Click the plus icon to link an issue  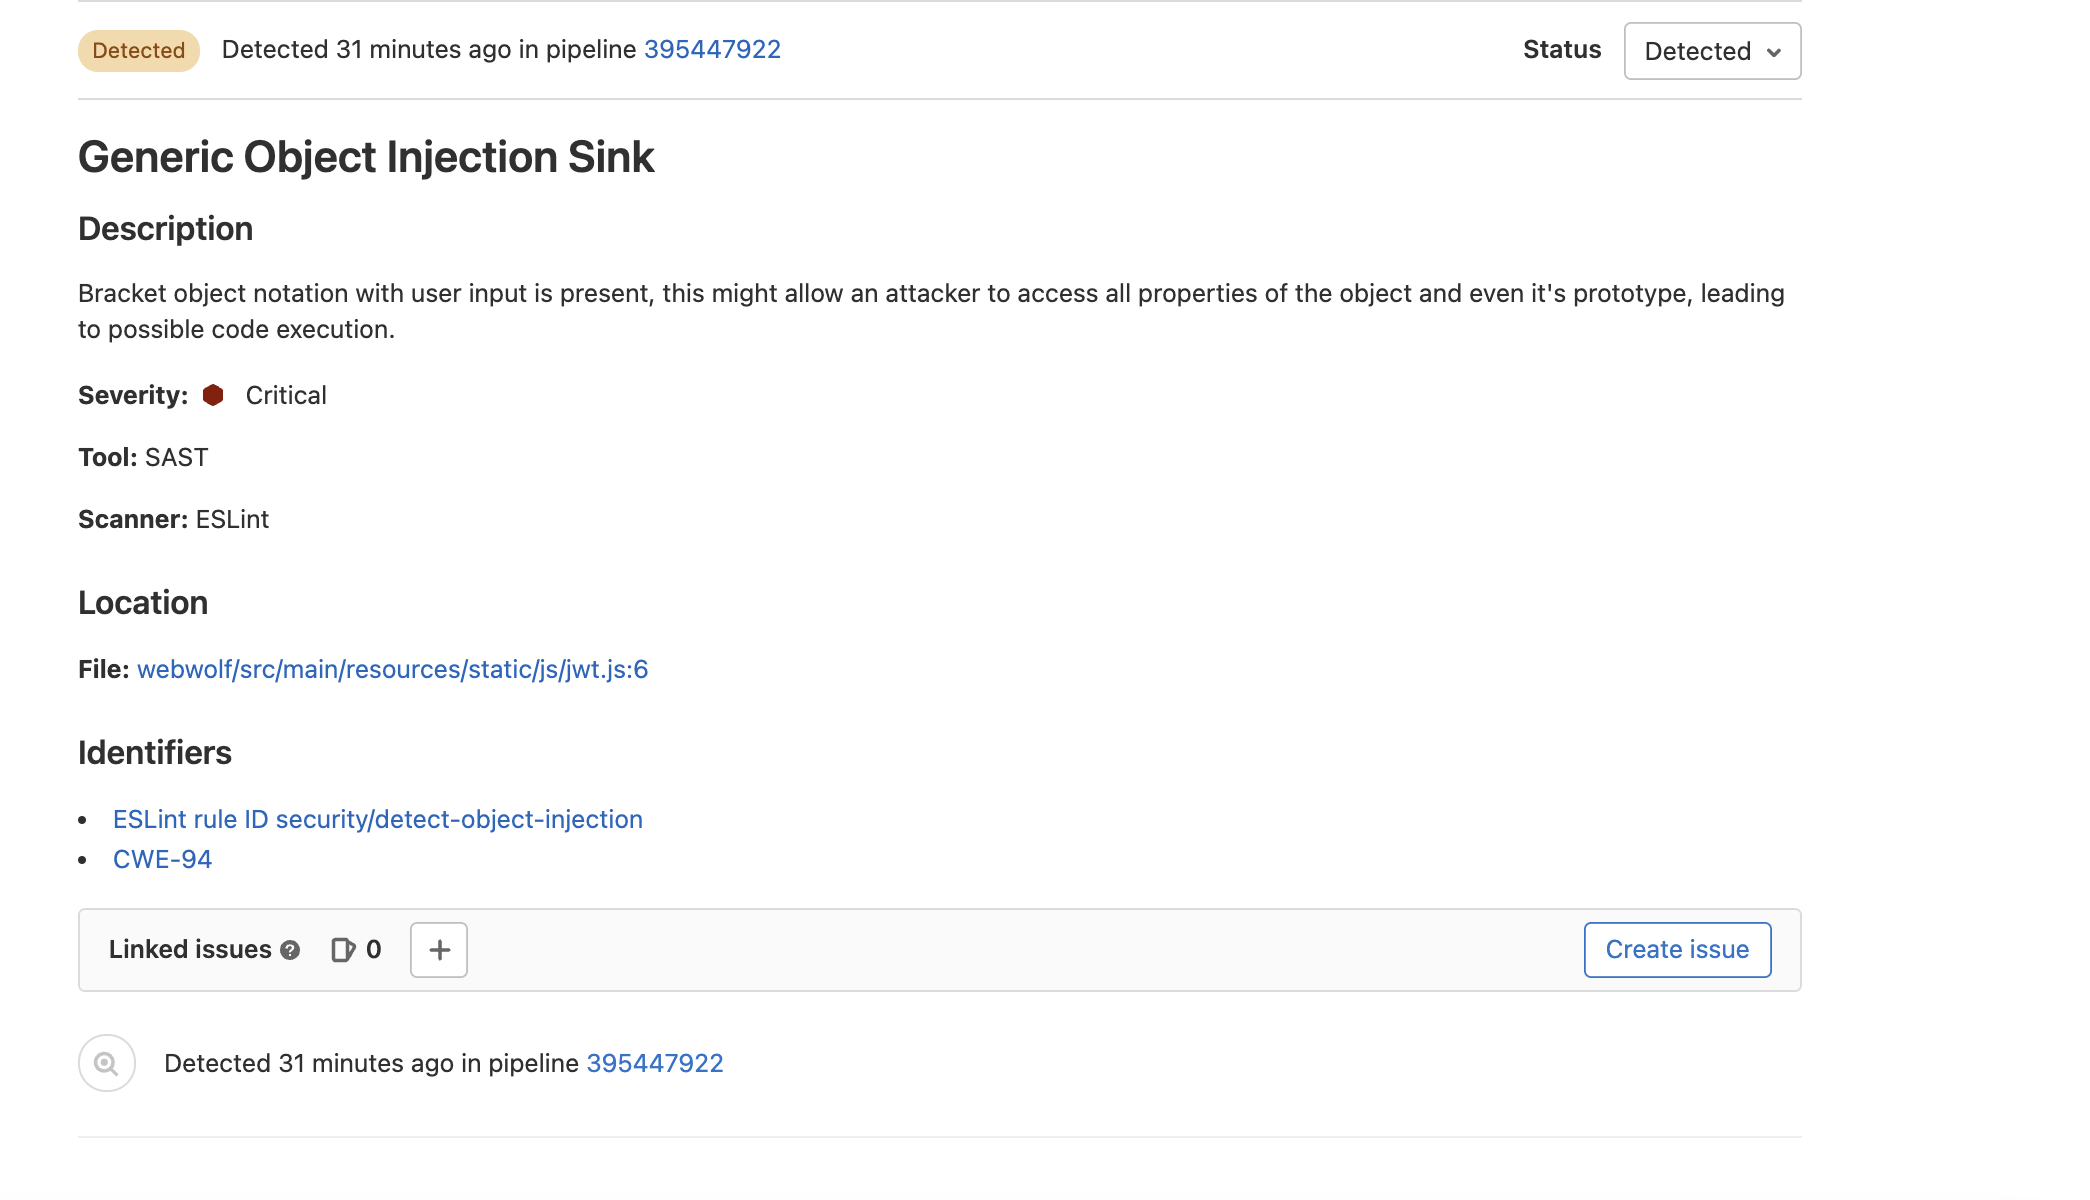pyautogui.click(x=438, y=949)
